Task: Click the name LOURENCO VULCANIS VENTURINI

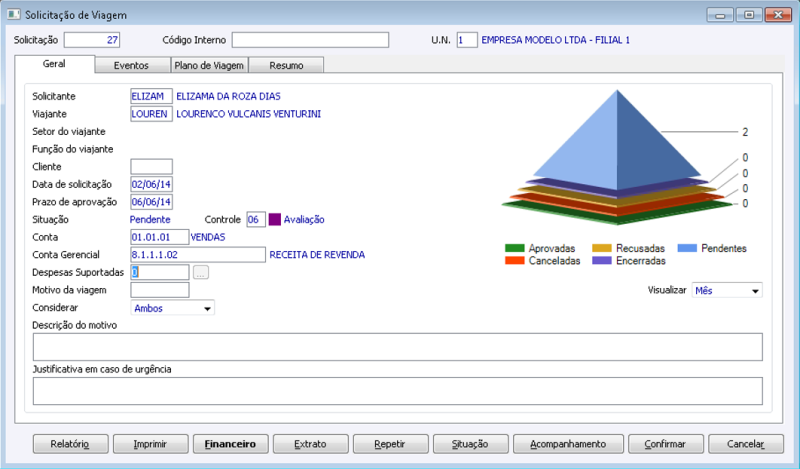Action: pyautogui.click(x=248, y=114)
